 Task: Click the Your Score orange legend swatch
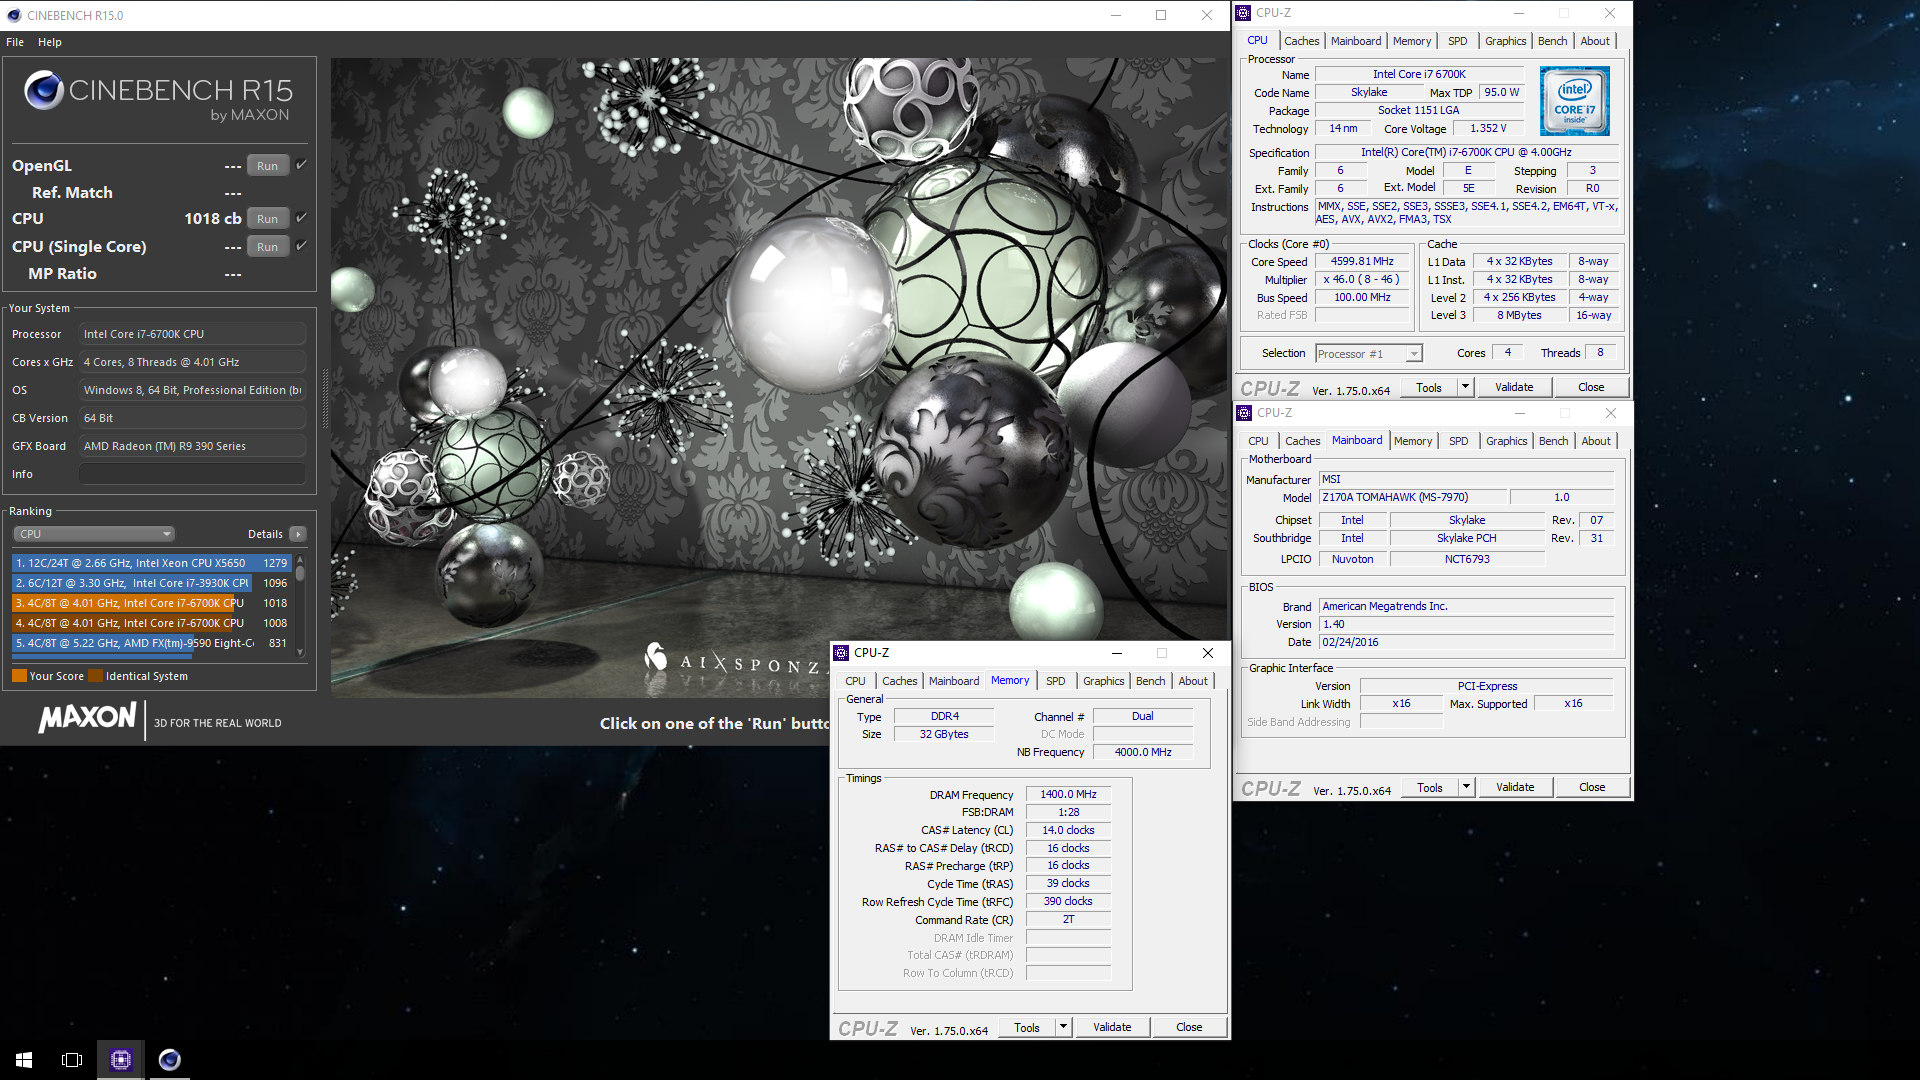click(x=19, y=676)
